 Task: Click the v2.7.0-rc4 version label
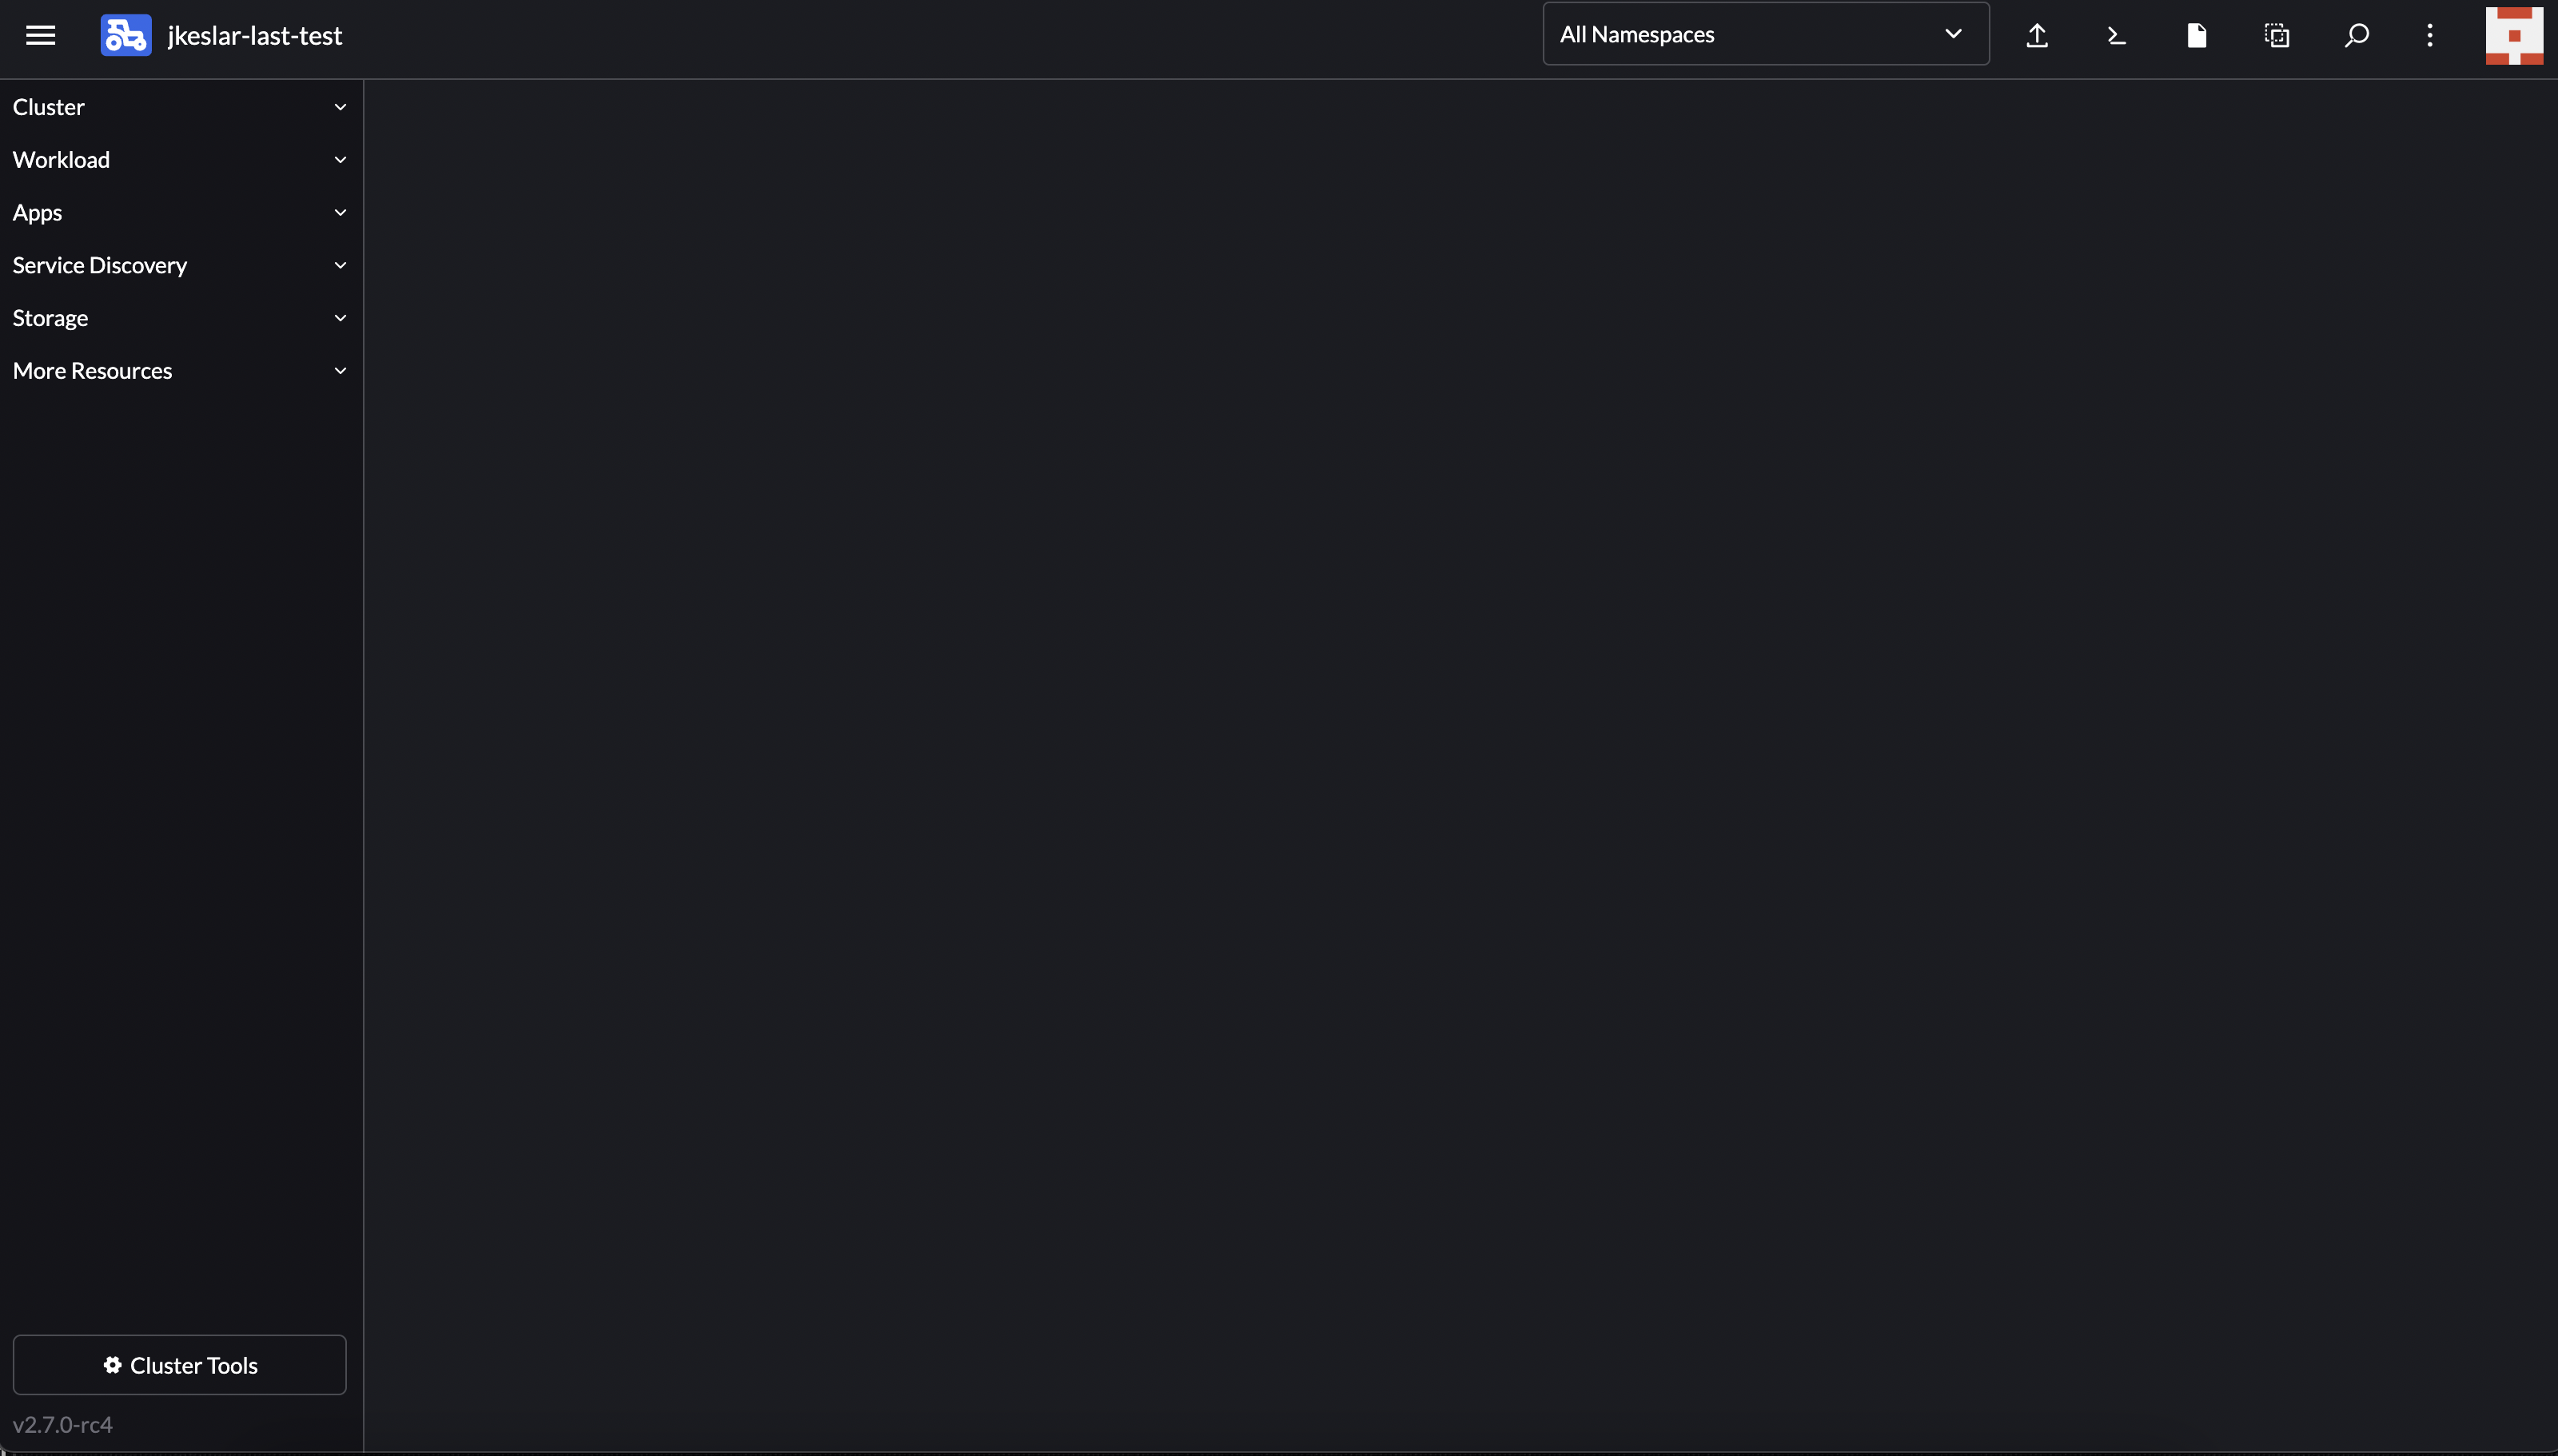[x=62, y=1424]
